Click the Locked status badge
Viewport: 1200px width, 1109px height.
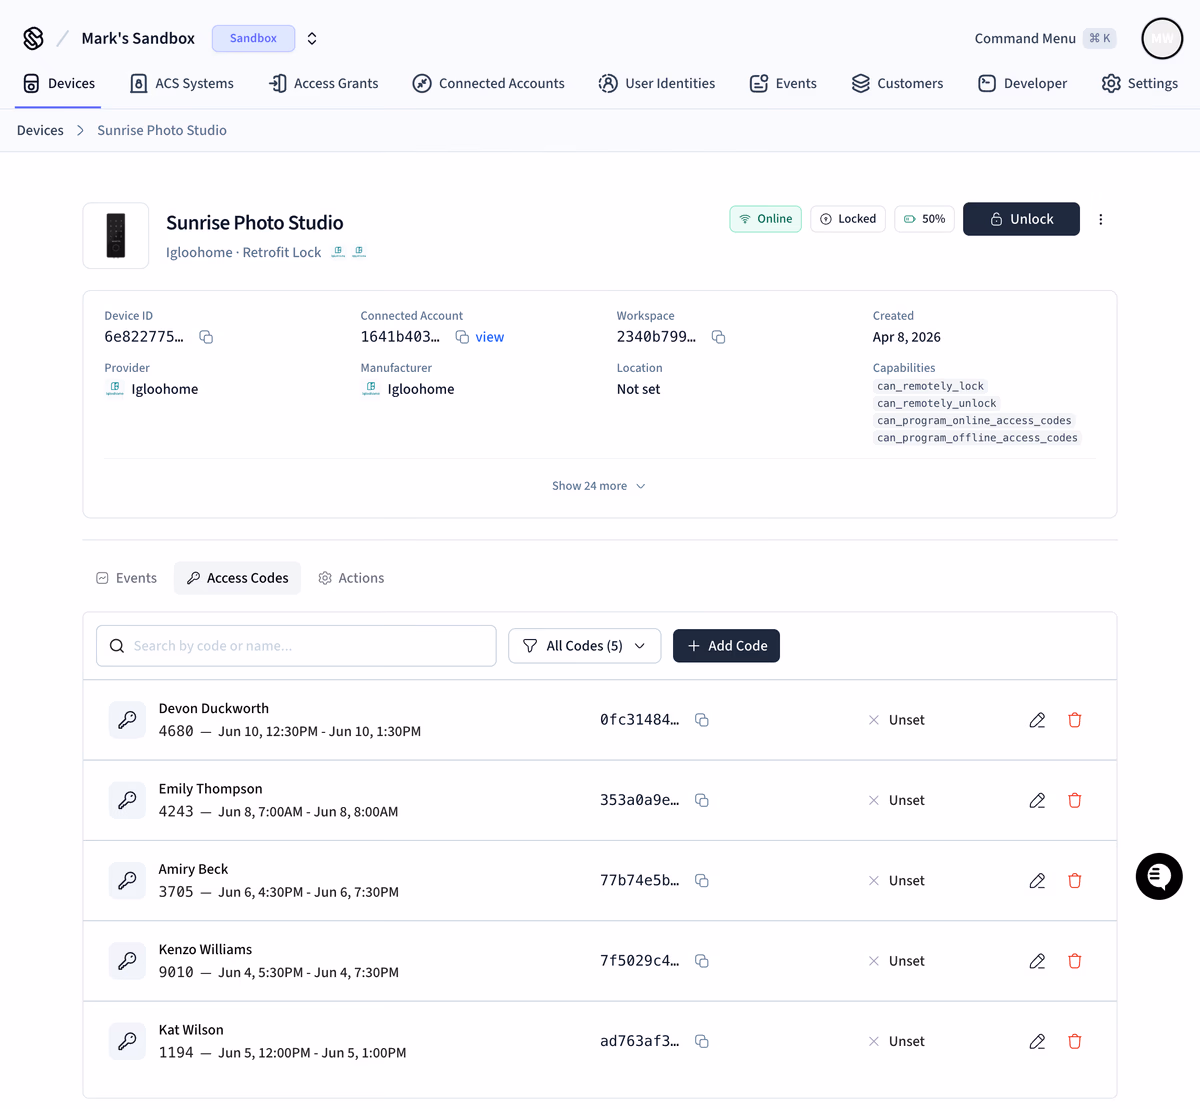coord(848,219)
